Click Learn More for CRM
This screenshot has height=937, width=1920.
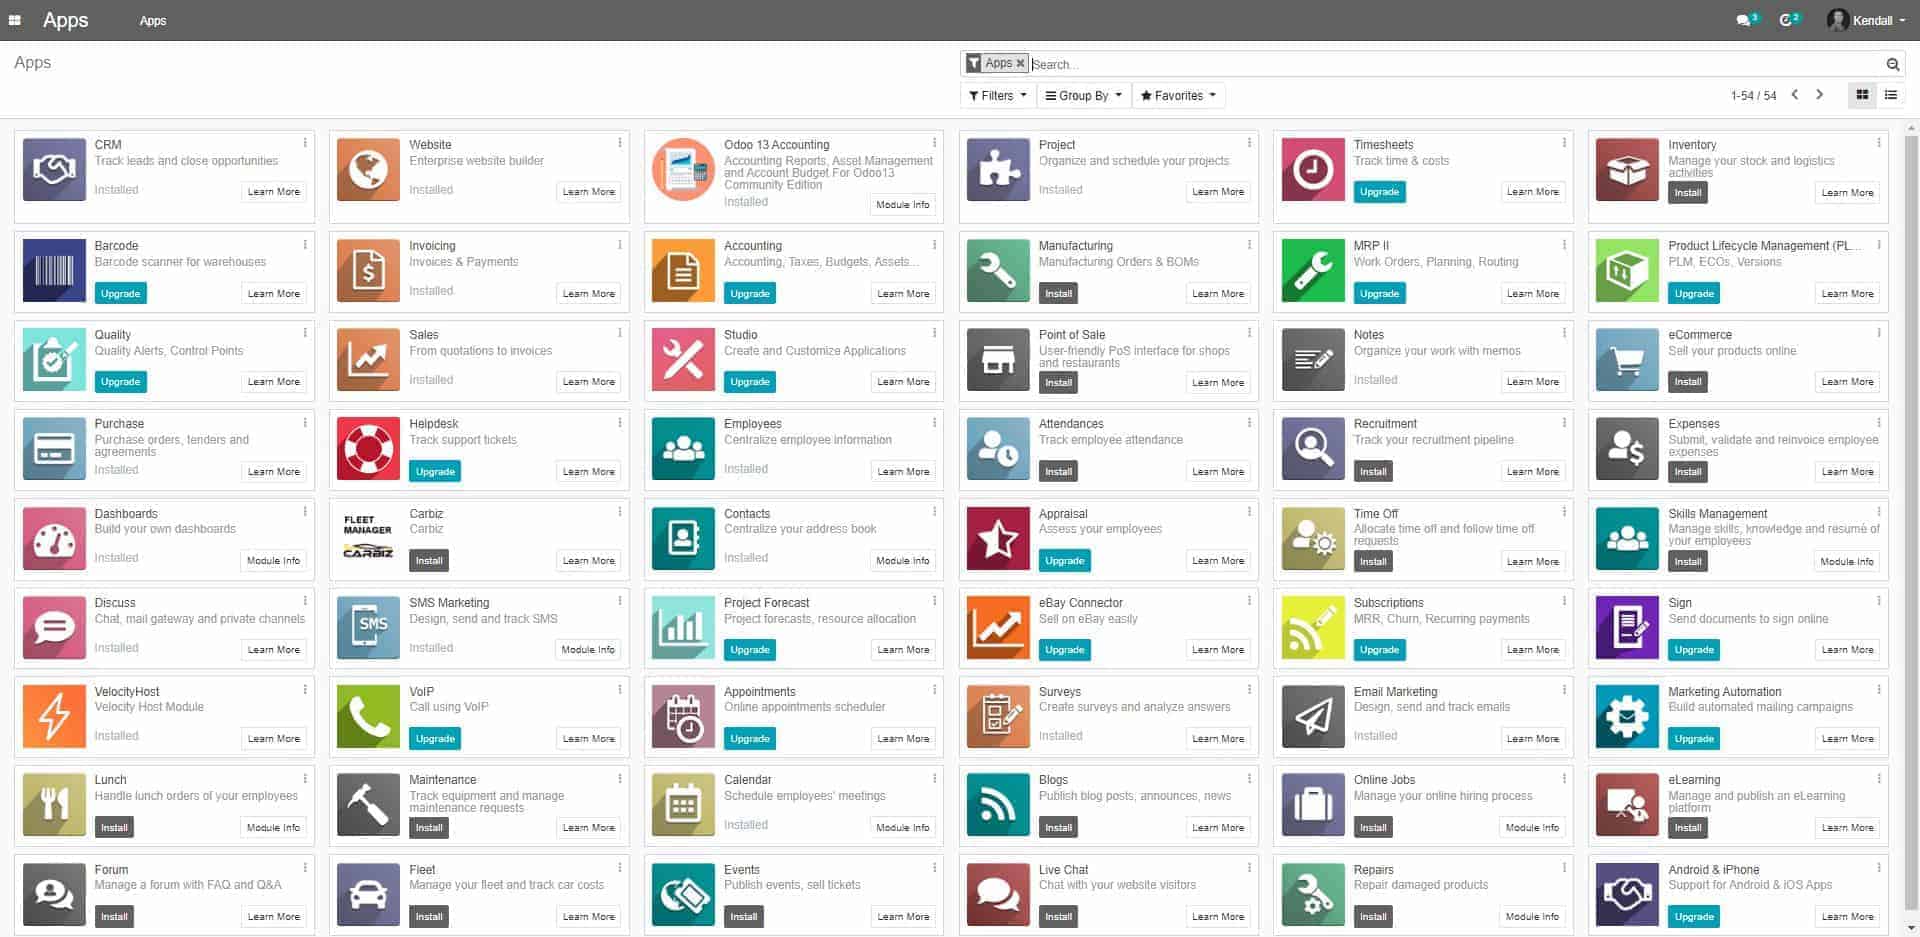coord(274,192)
